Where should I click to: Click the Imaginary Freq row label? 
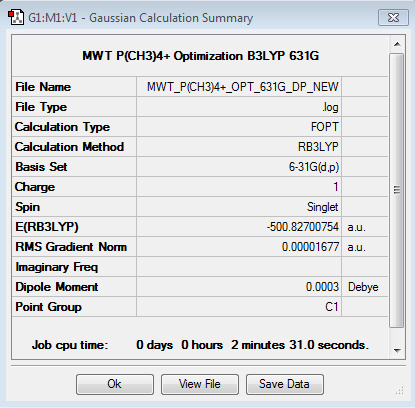pos(57,267)
